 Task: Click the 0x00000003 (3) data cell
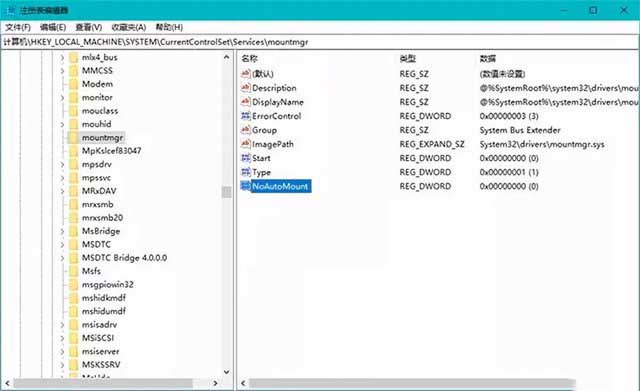click(x=509, y=116)
